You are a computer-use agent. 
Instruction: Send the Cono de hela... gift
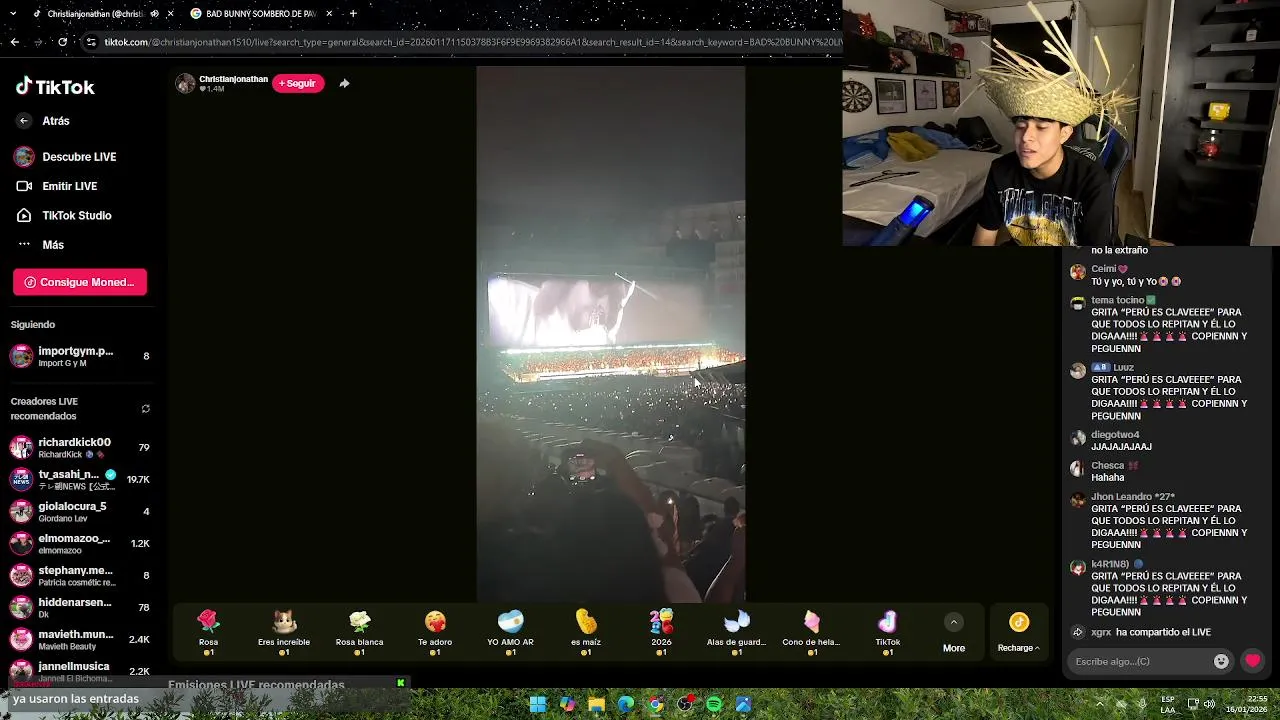(x=812, y=633)
